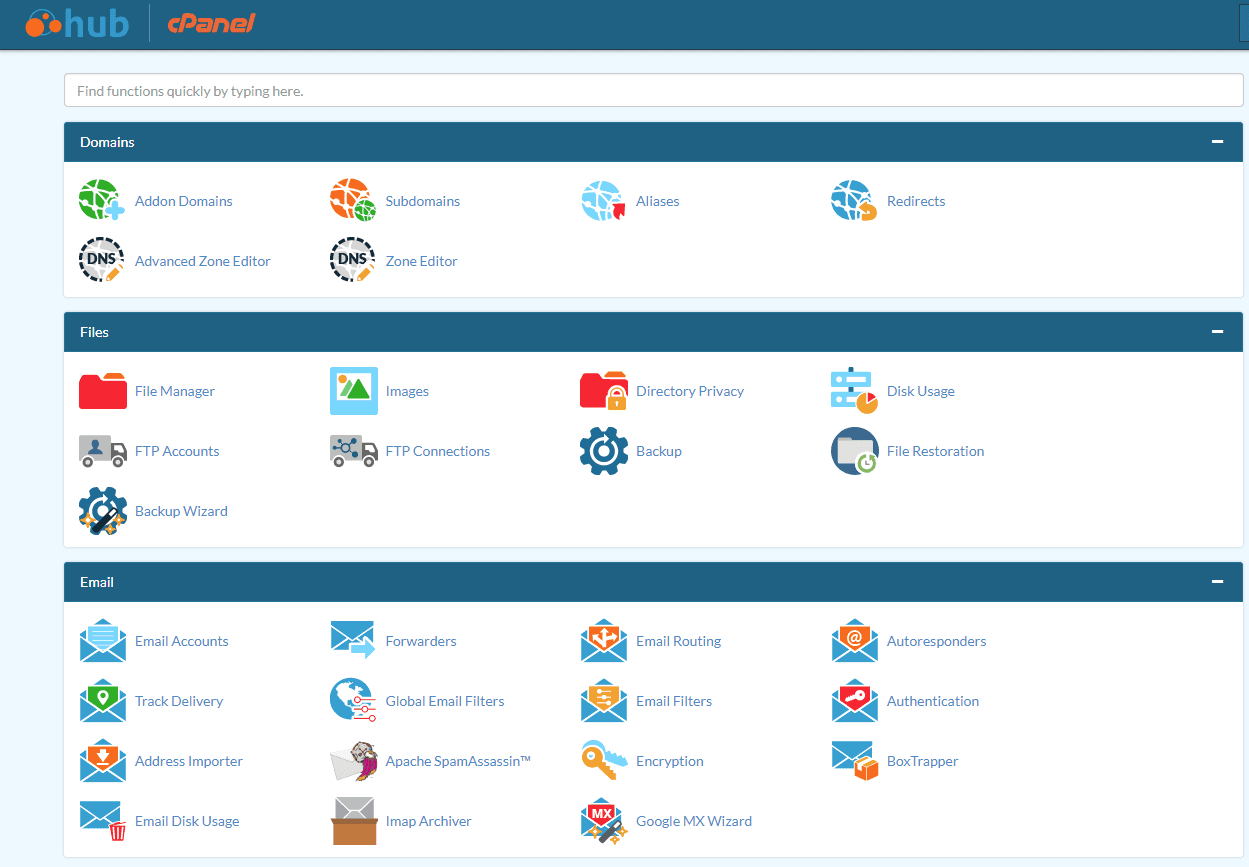The image size is (1249, 867).
Task: Click the Subdomains icon
Action: coord(352,199)
